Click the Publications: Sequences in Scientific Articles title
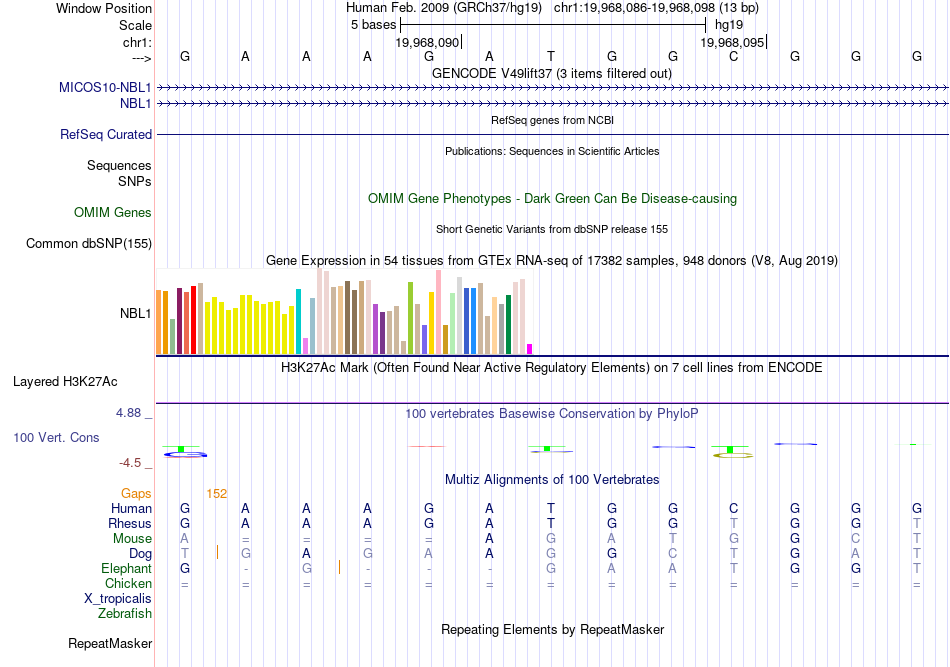950x667 pixels. point(552,151)
